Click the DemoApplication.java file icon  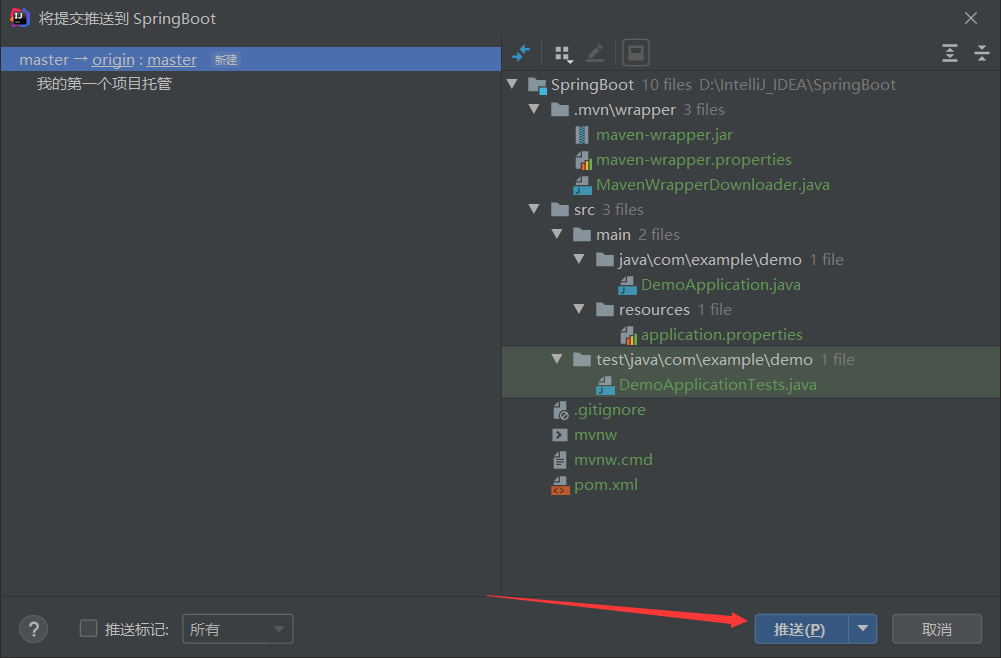coord(628,285)
